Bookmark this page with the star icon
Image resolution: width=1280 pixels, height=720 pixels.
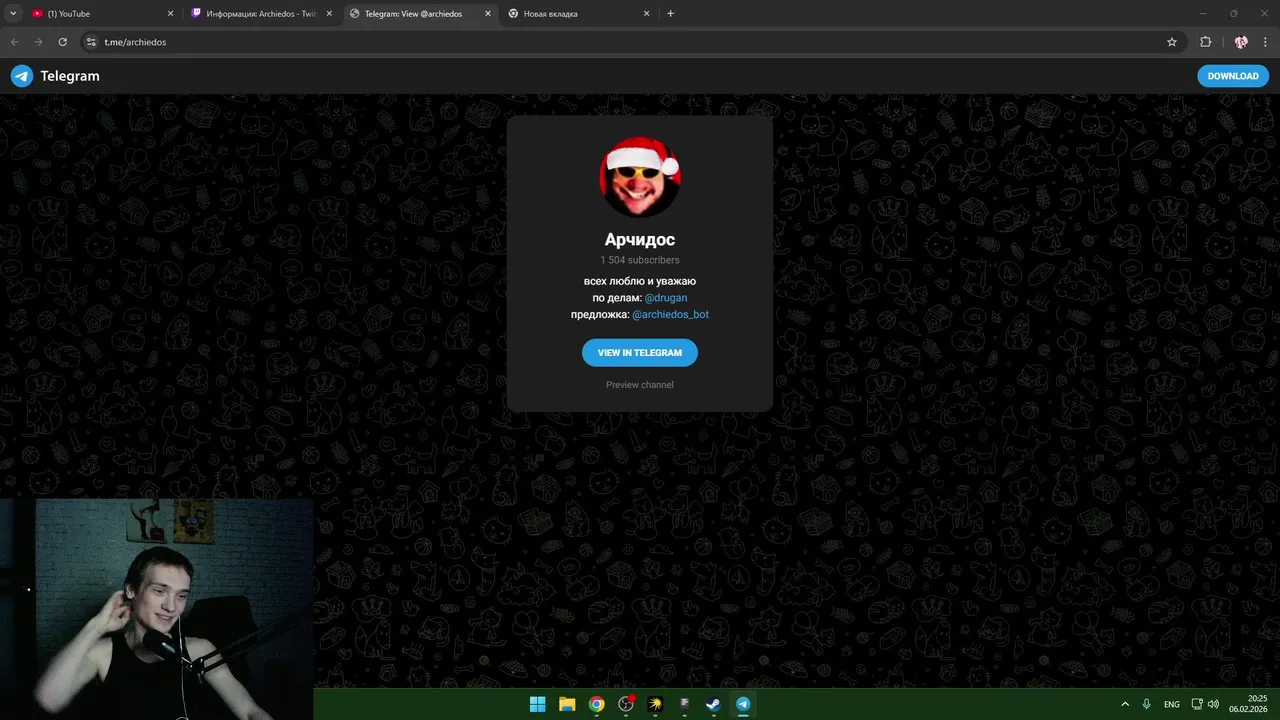(x=1172, y=42)
